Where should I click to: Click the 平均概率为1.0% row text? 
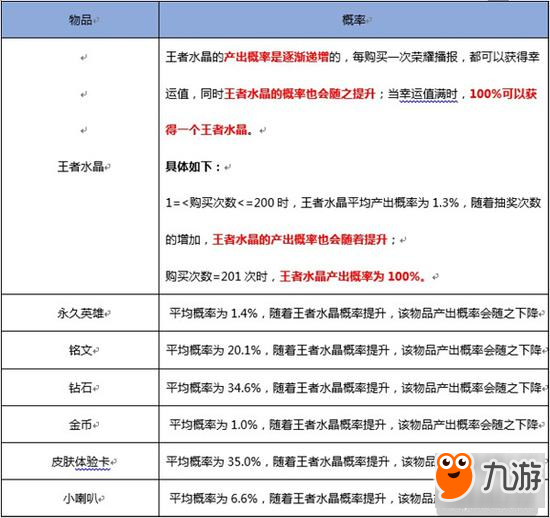point(354,425)
